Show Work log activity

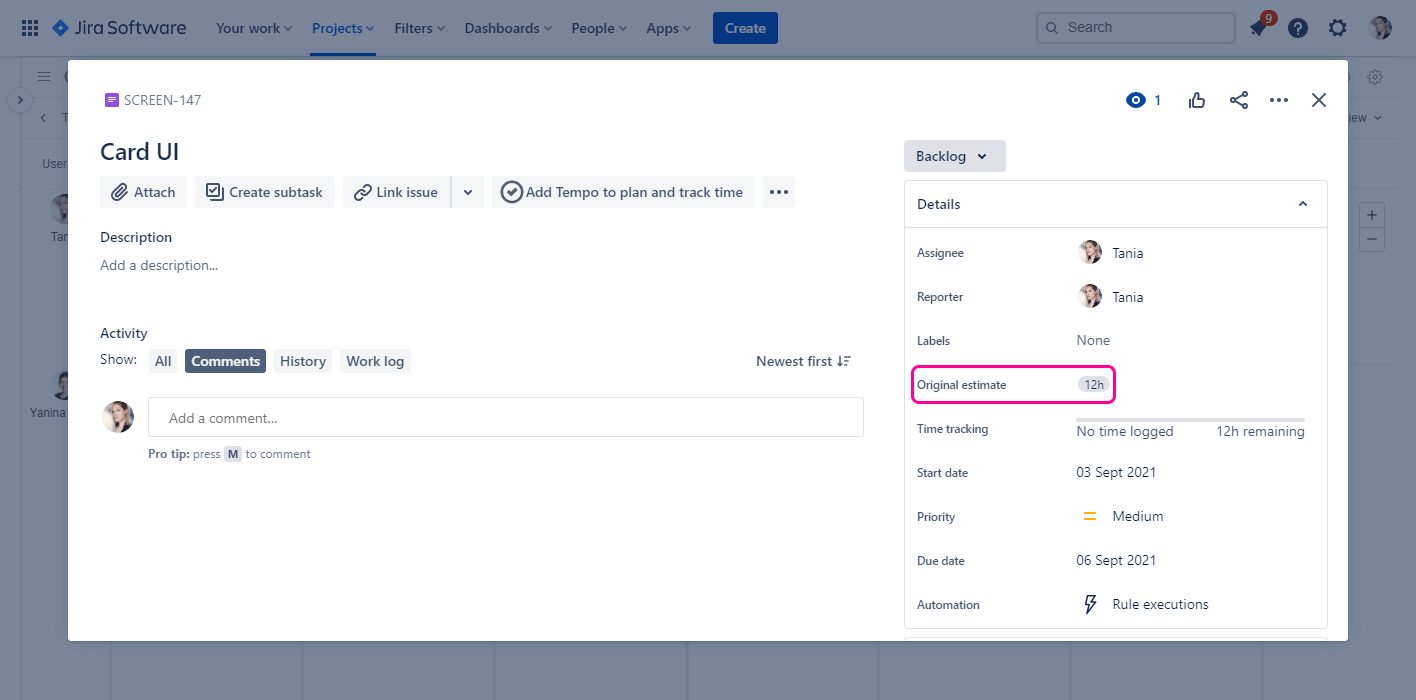pos(375,361)
